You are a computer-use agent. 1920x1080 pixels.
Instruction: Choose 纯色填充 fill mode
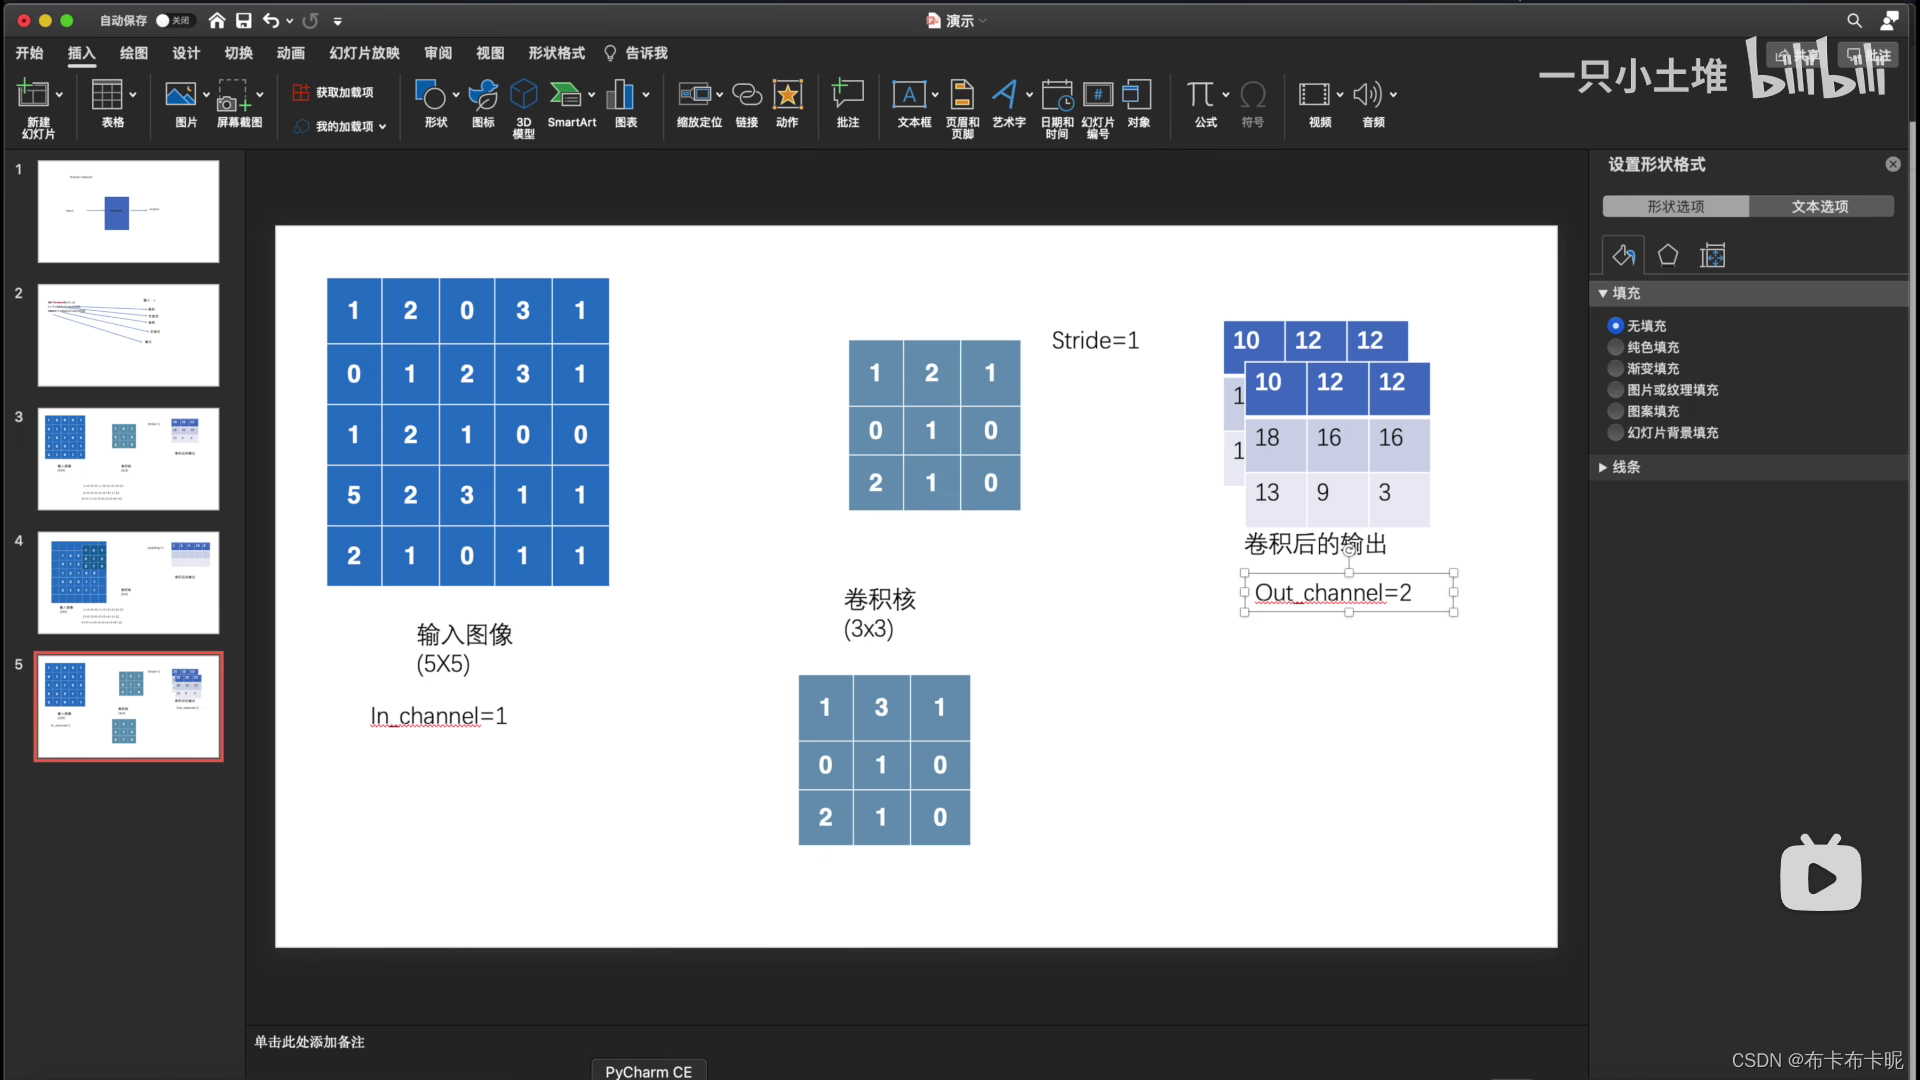(1616, 347)
